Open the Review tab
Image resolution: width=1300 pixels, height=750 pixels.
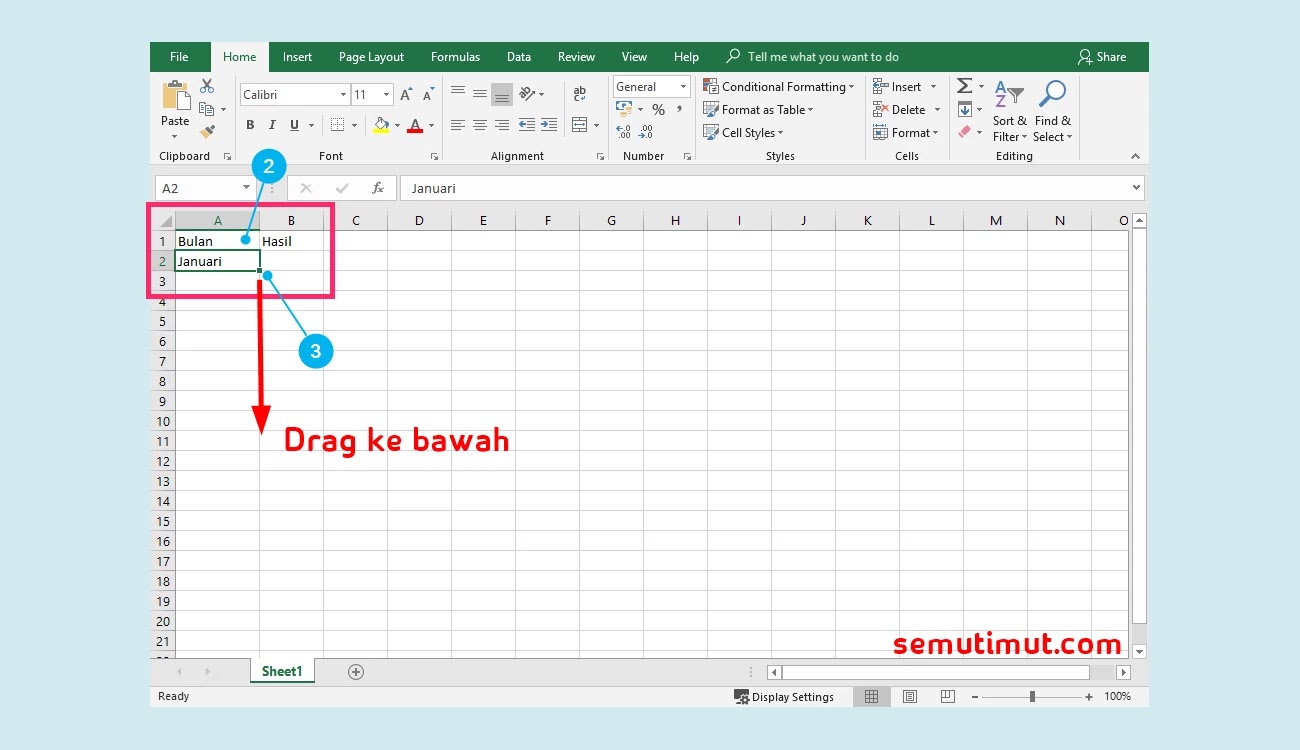(x=576, y=57)
